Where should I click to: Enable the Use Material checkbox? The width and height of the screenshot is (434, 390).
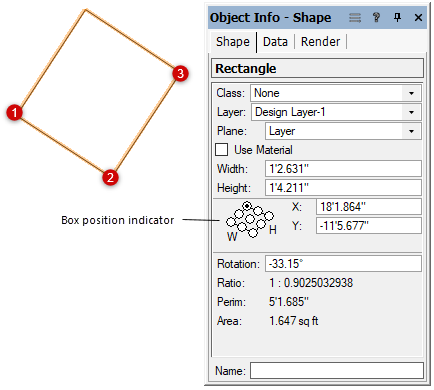[x=222, y=150]
